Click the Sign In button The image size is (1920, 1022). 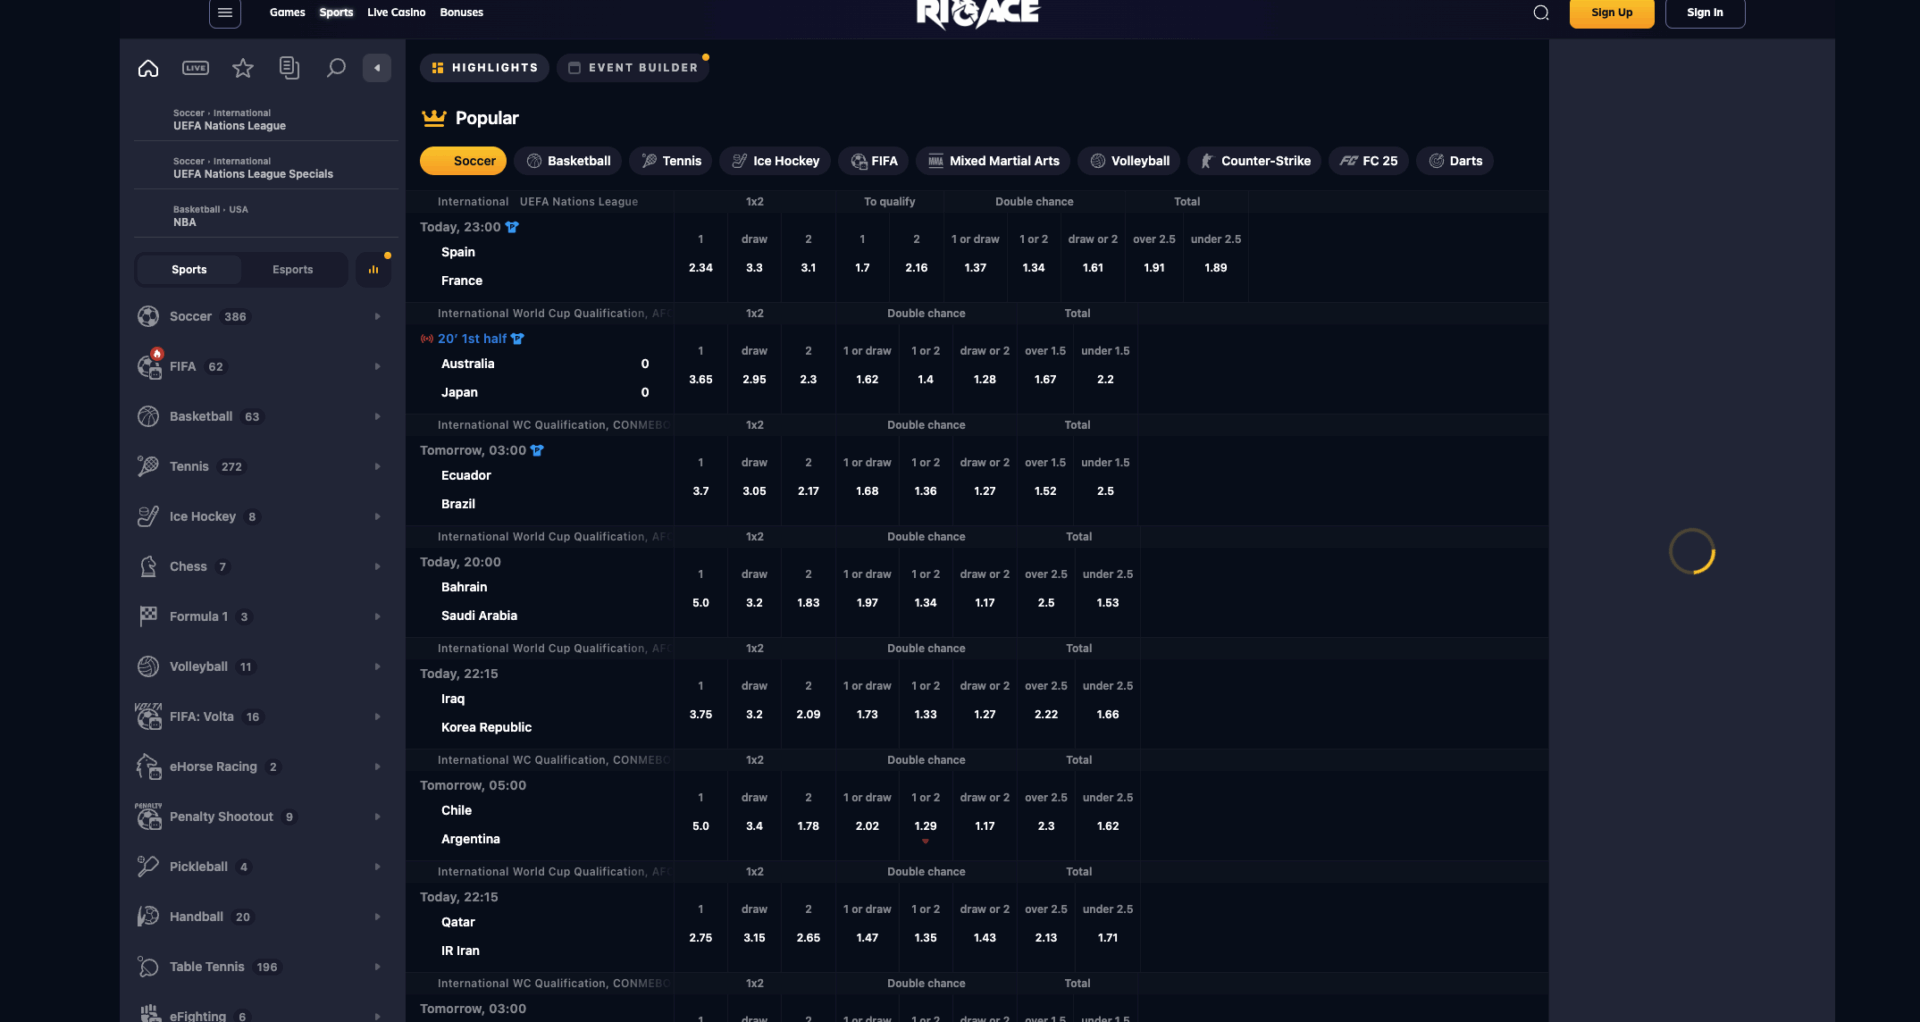(x=1705, y=13)
